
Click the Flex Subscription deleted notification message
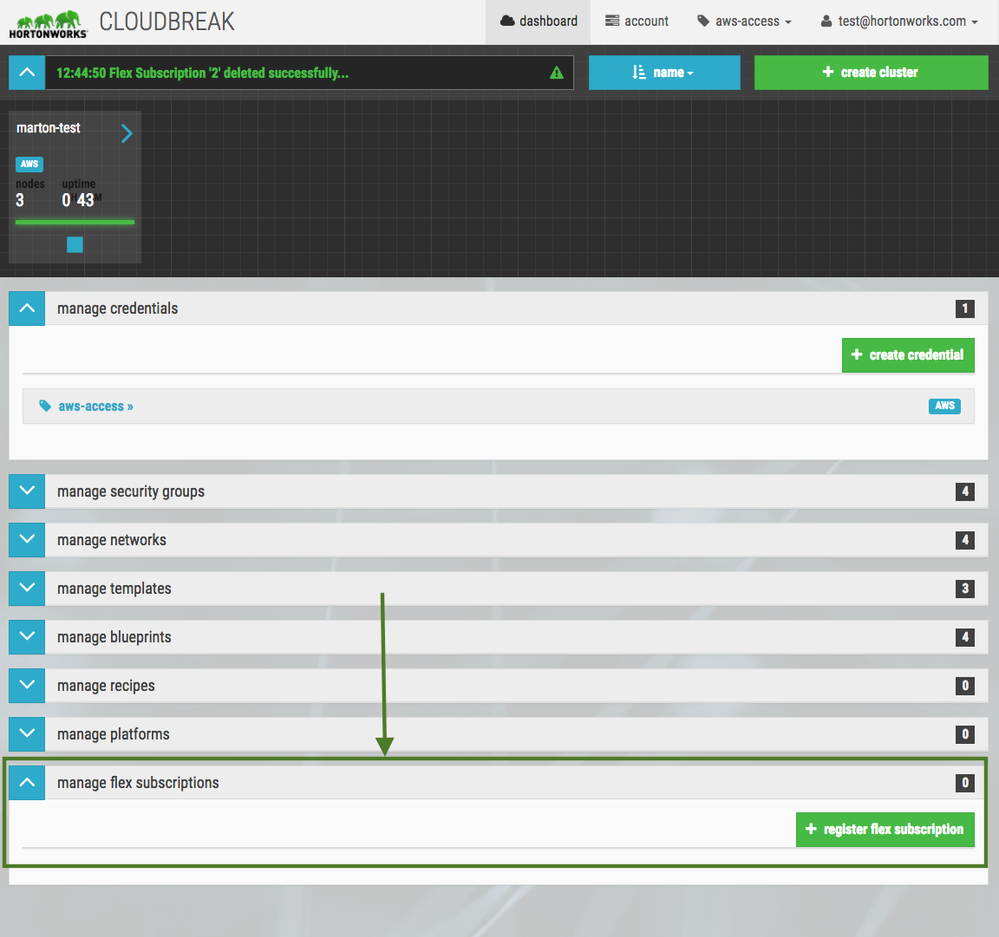[203, 73]
